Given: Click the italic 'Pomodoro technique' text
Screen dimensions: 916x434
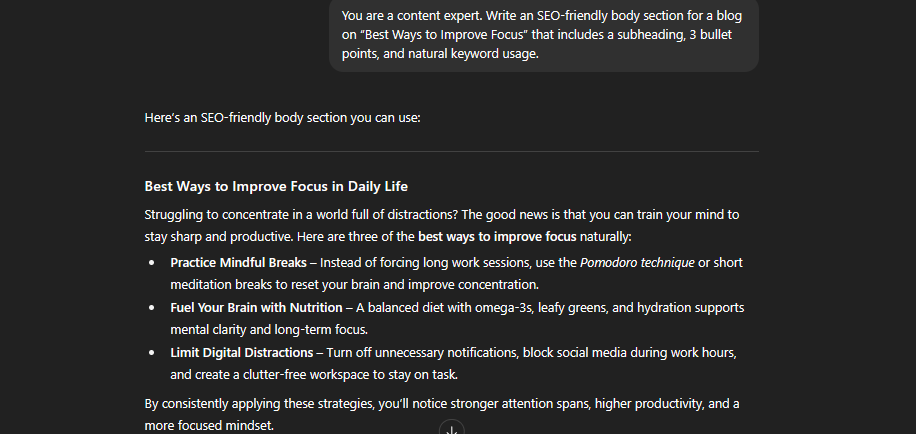Looking at the screenshot, I should pos(637,263).
